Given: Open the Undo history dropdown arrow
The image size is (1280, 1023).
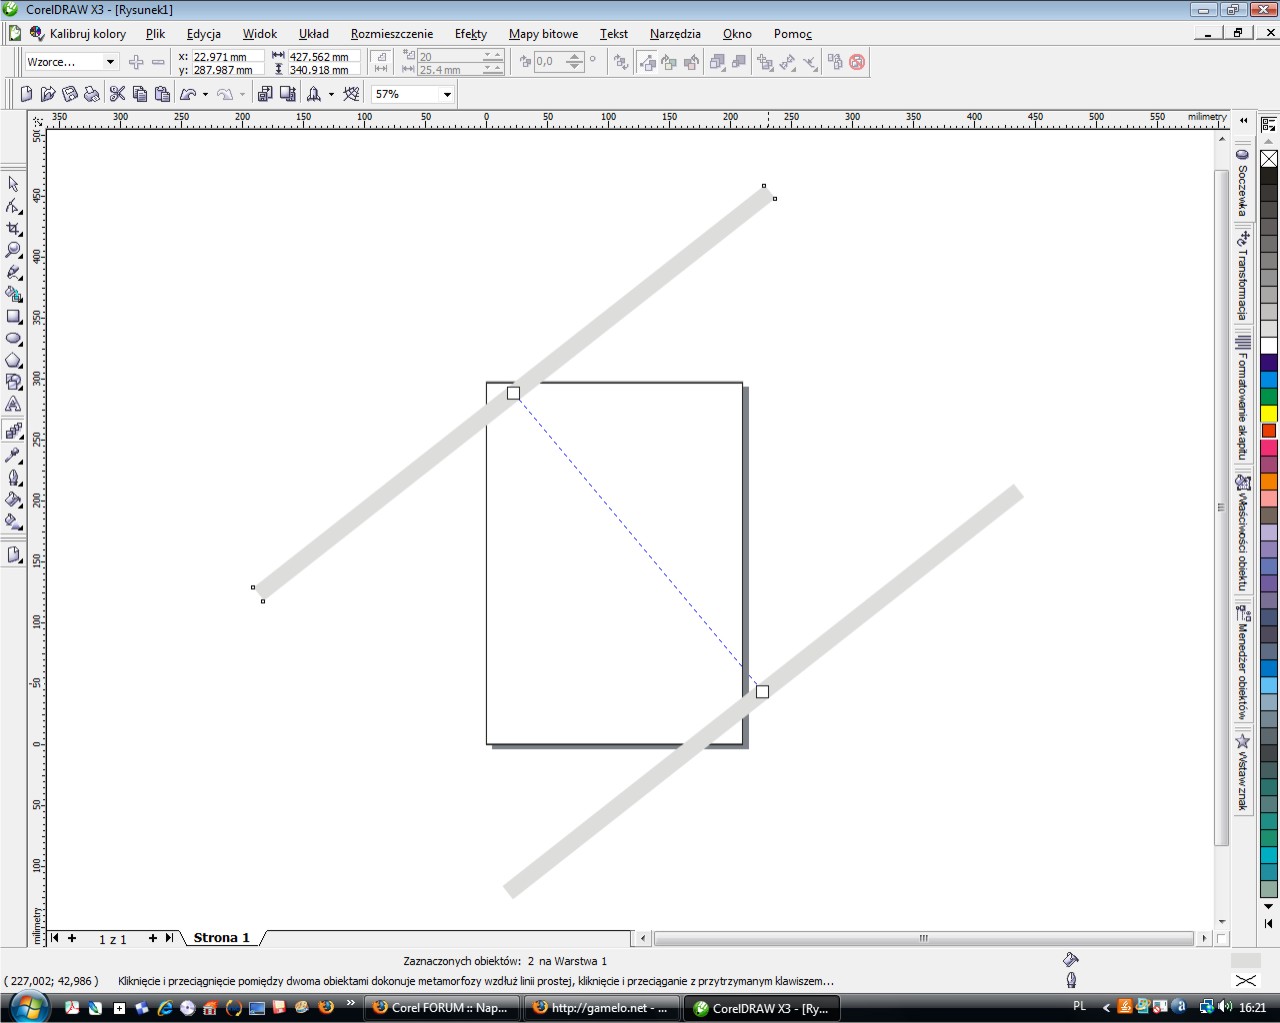Looking at the screenshot, I should point(205,94).
